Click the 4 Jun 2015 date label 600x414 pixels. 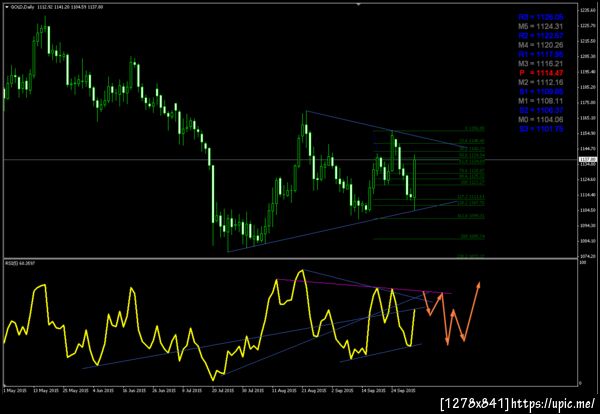pos(104,391)
